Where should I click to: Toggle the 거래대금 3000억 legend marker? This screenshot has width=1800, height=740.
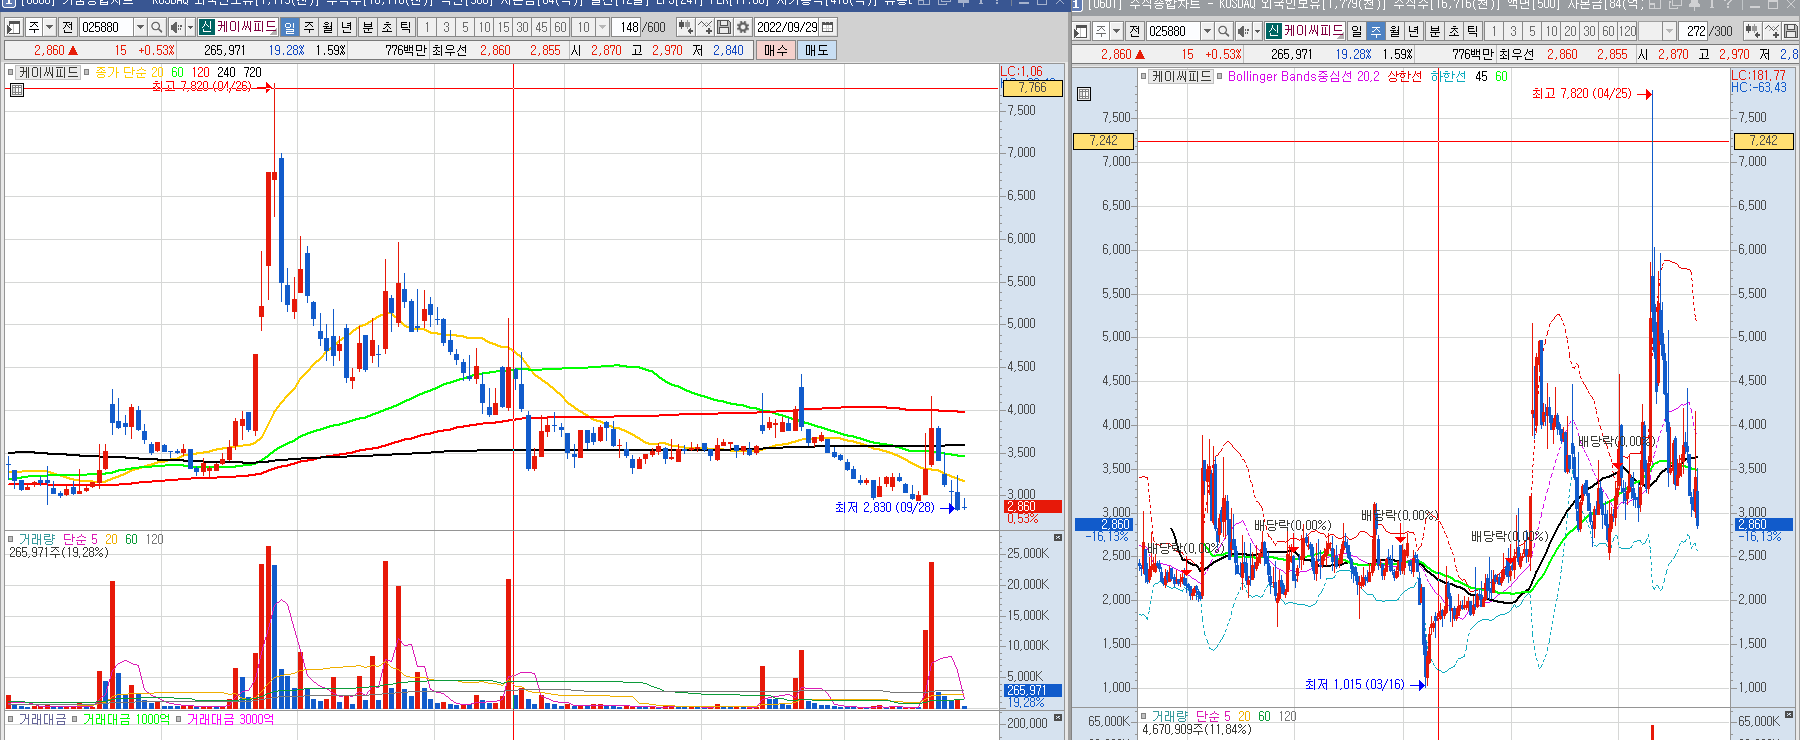tap(179, 719)
